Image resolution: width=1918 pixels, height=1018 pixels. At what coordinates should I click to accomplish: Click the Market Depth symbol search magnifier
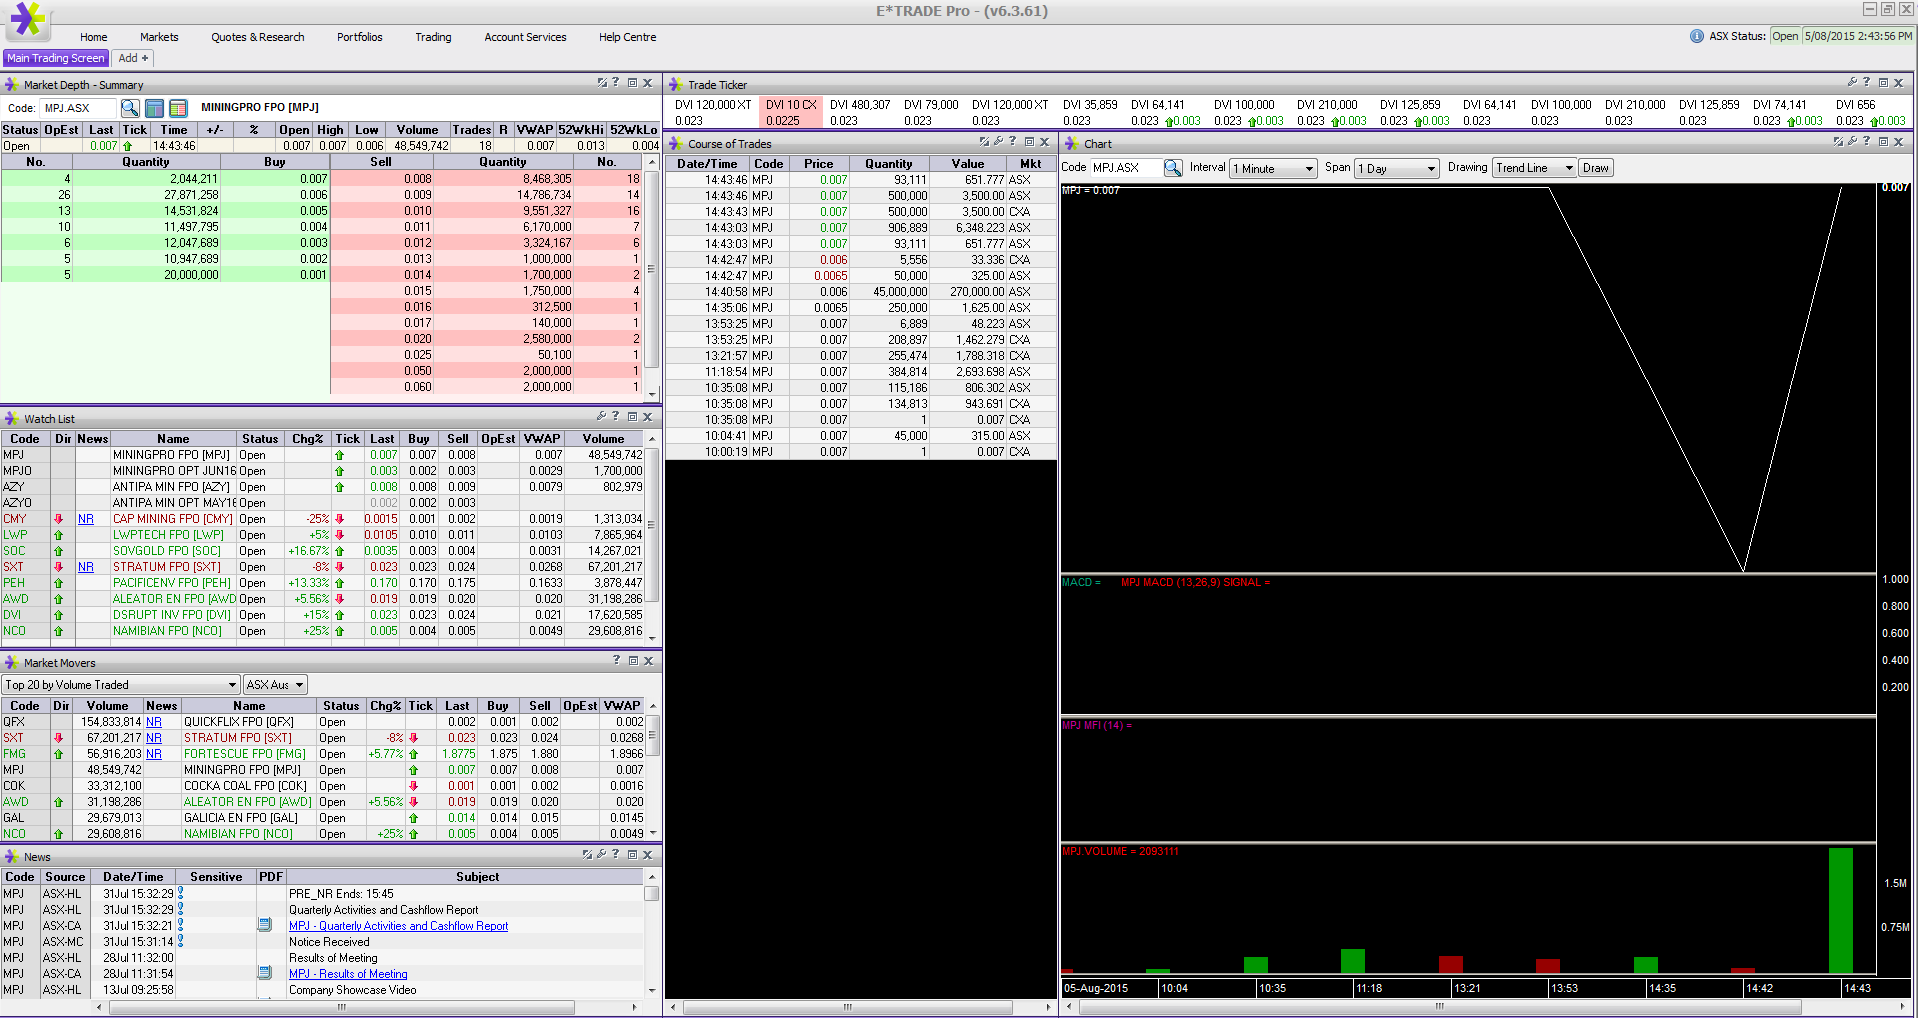130,108
